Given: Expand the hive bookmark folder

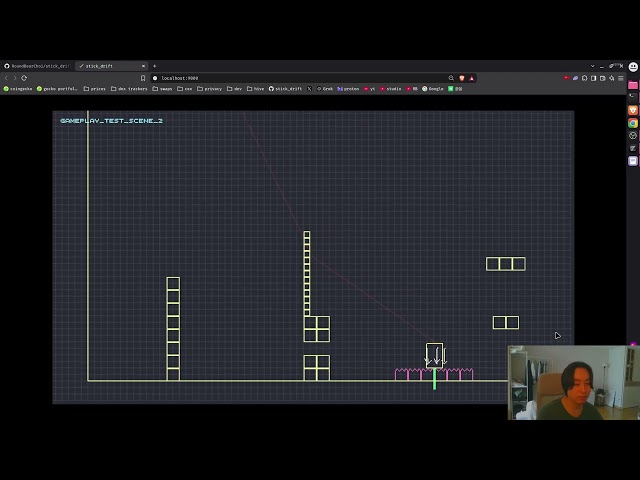Looking at the screenshot, I should [256, 89].
